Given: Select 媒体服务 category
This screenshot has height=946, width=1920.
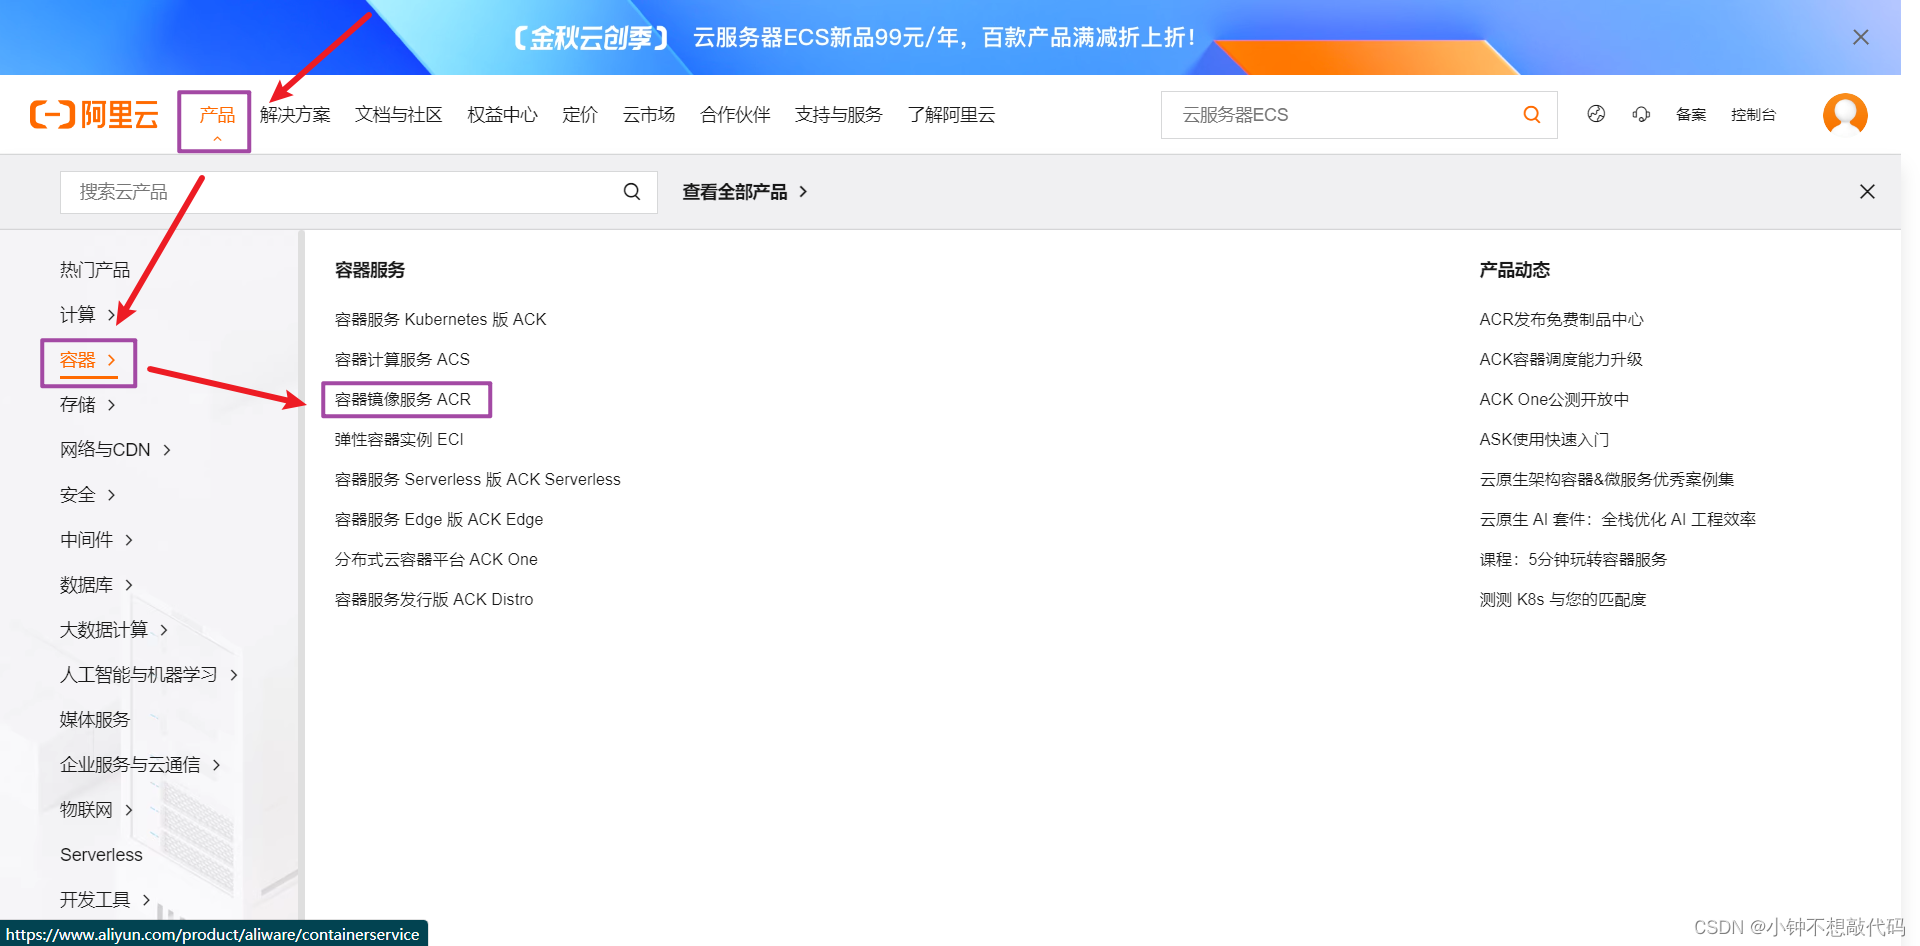Looking at the screenshot, I should pos(95,720).
